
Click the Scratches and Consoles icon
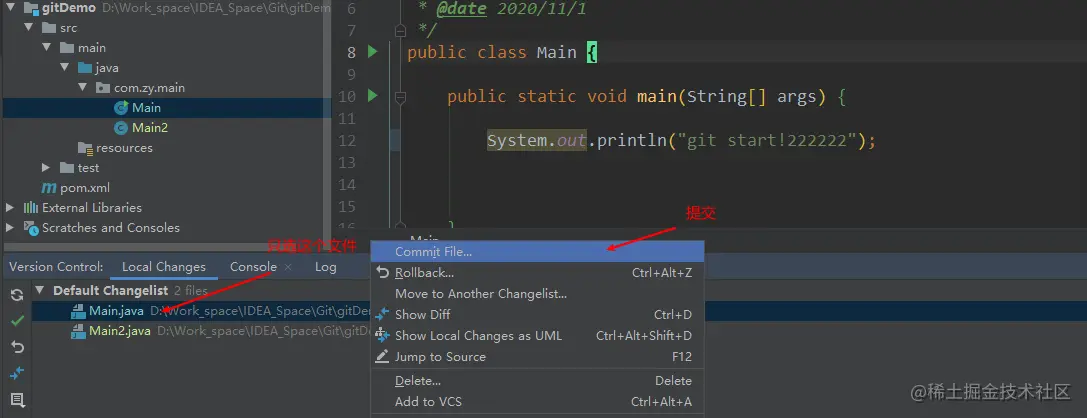pyautogui.click(x=31, y=227)
